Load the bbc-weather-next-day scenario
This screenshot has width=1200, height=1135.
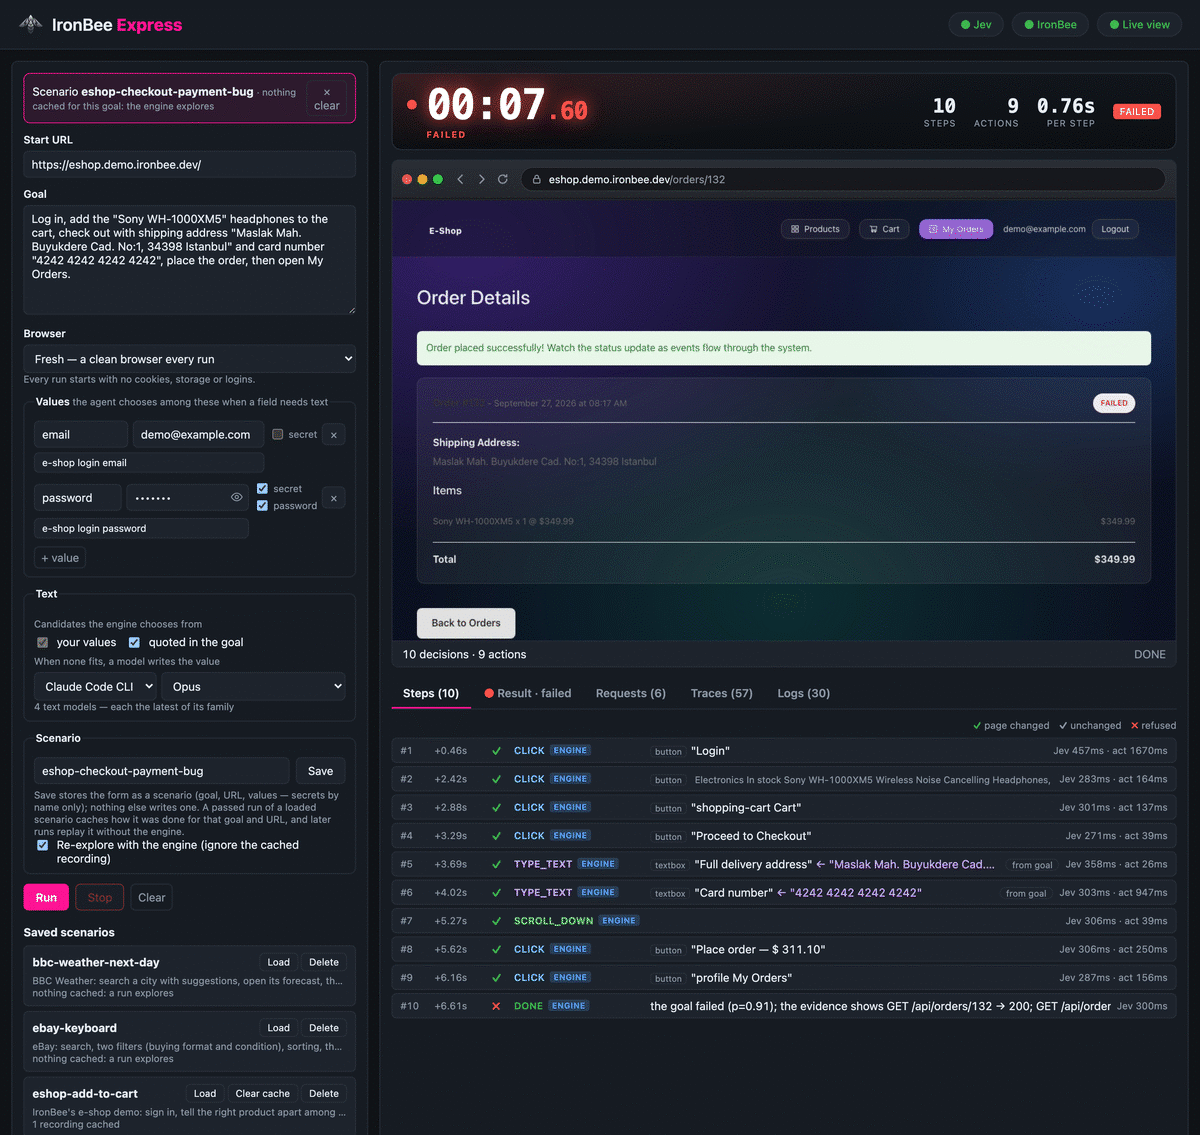[x=279, y=962]
